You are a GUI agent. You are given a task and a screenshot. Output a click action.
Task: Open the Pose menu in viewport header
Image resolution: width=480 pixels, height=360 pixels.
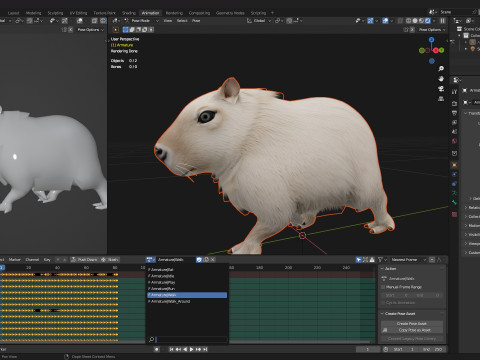point(196,21)
